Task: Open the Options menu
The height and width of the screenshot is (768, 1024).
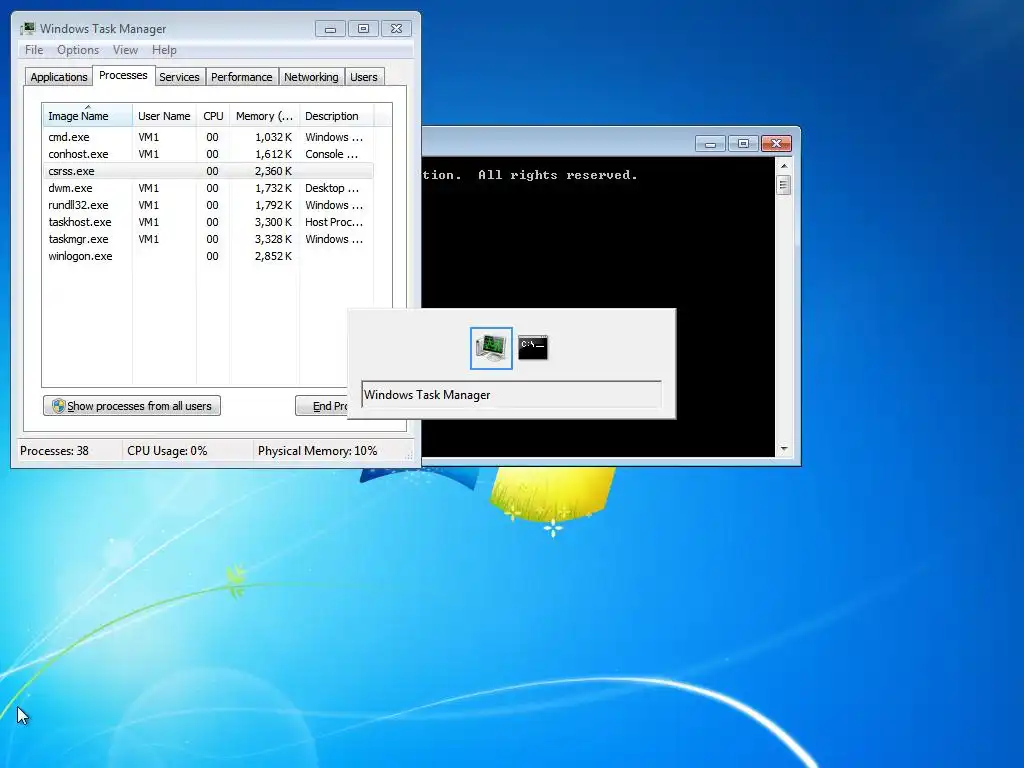Action: (78, 50)
